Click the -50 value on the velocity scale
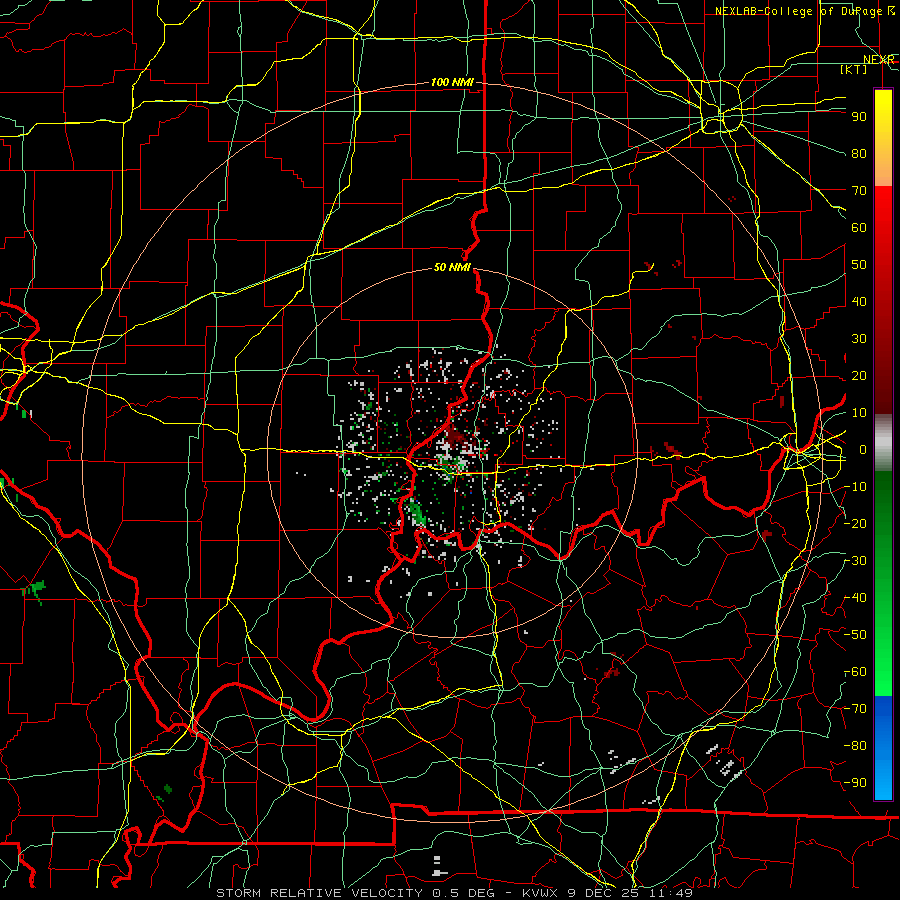900x900 pixels. pos(856,635)
